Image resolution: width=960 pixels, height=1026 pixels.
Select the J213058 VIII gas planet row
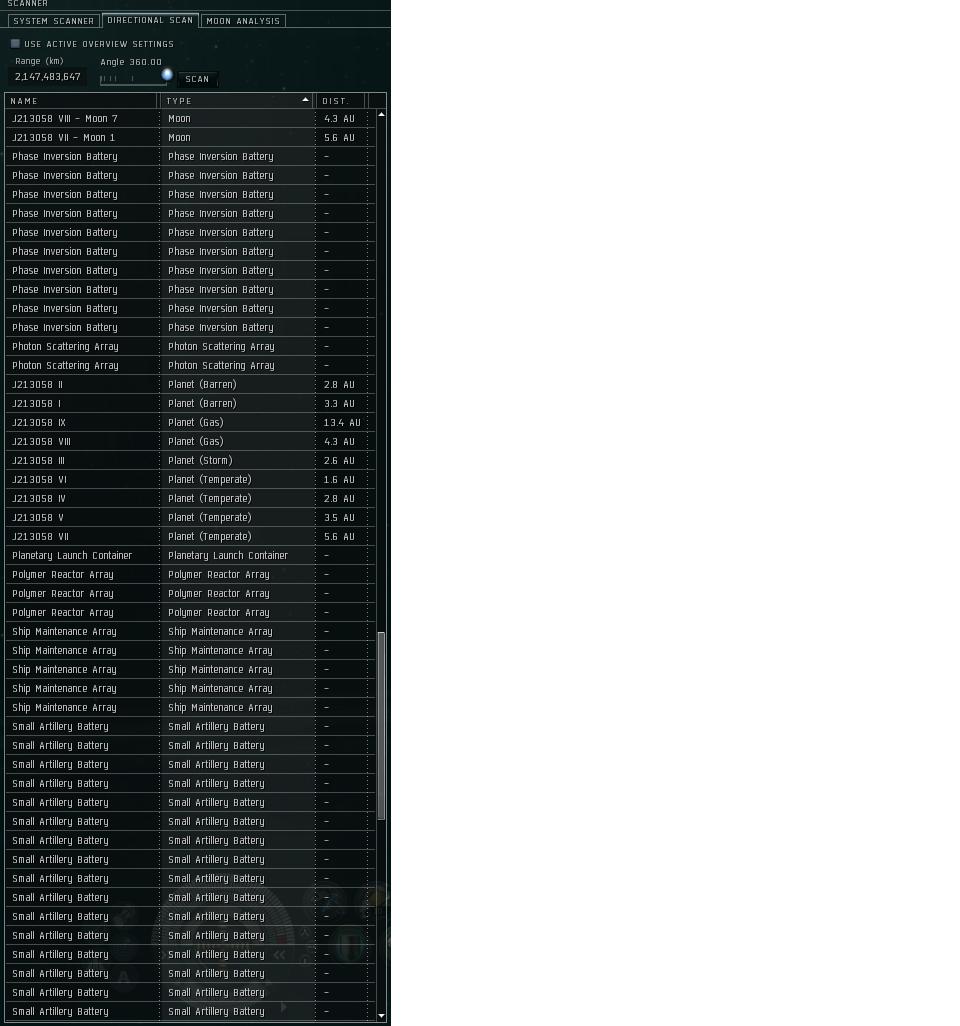coord(190,441)
